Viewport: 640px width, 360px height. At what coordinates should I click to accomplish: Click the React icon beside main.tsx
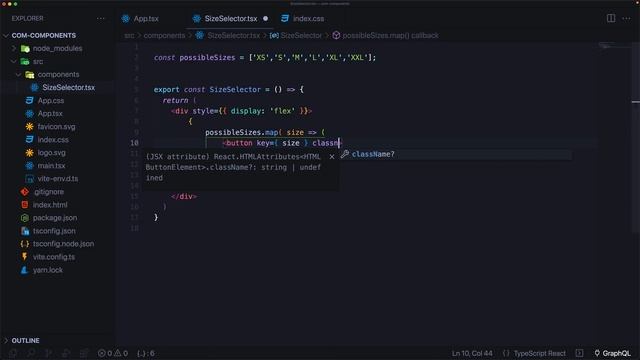pyautogui.click(x=29, y=166)
